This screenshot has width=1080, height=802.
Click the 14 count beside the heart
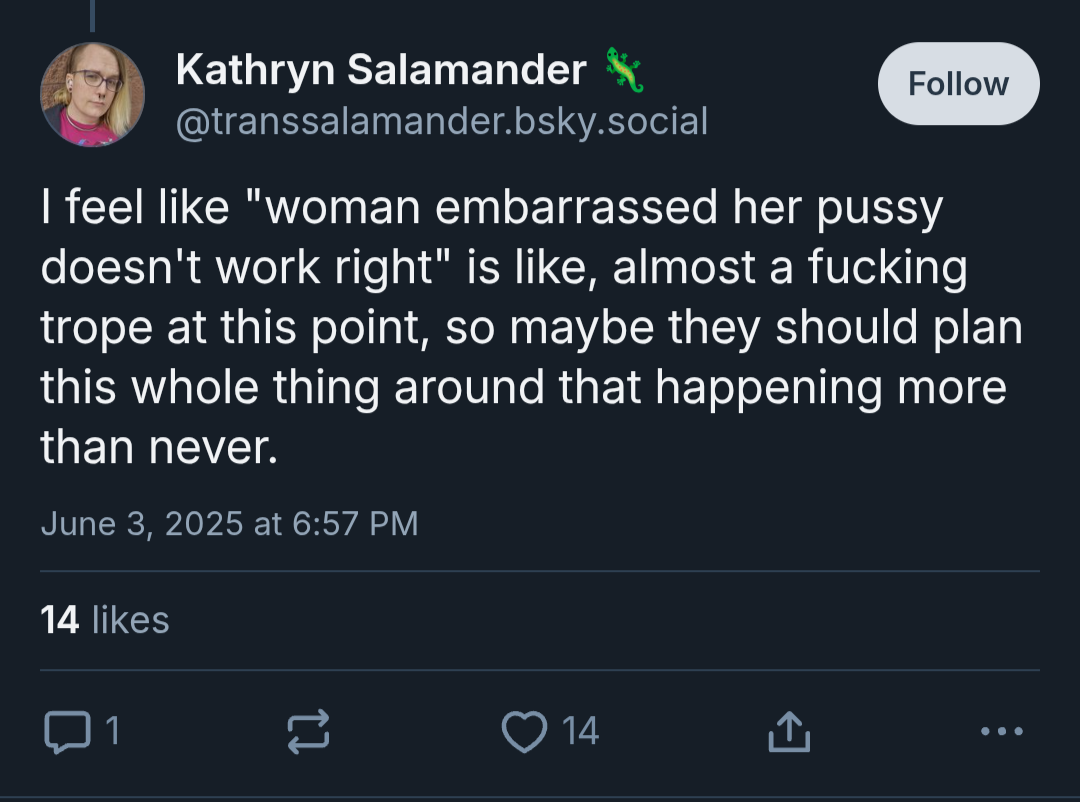pos(580,731)
